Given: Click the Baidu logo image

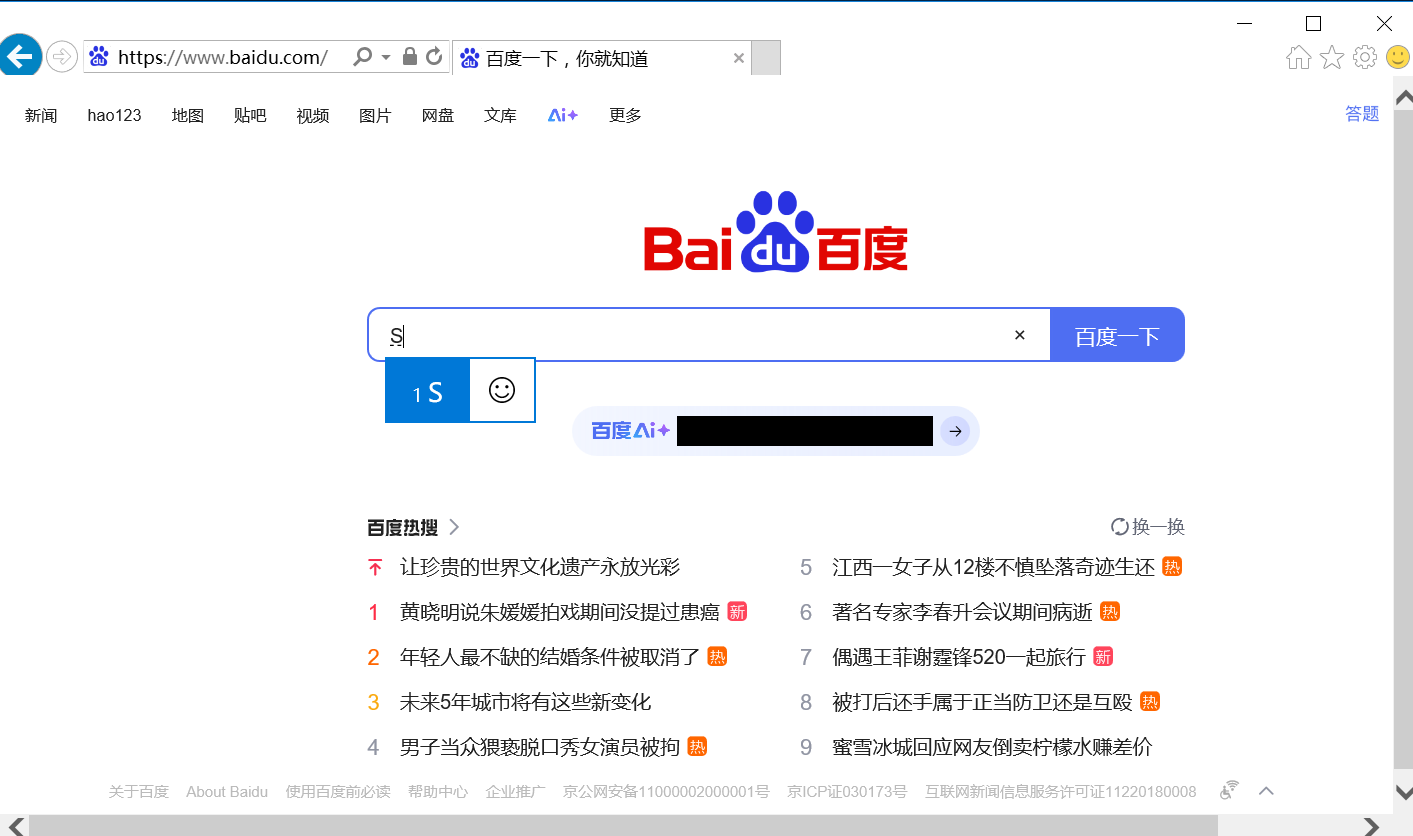Looking at the screenshot, I should 776,232.
